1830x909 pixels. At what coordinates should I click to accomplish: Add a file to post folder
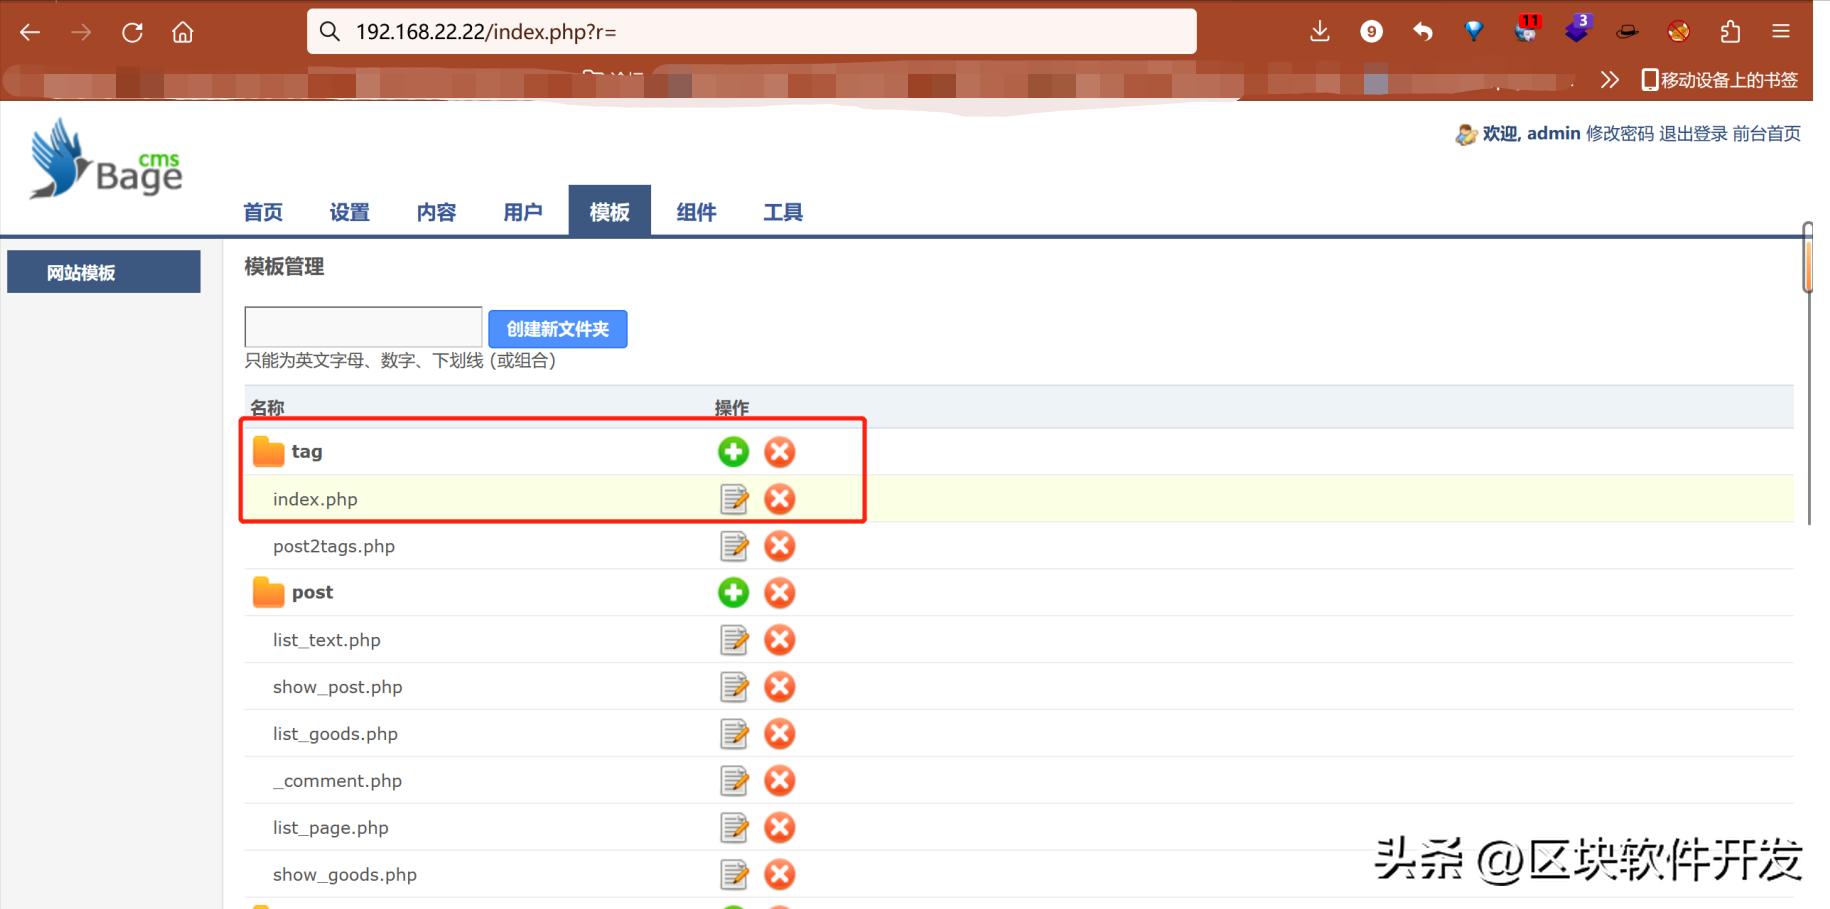[733, 593]
